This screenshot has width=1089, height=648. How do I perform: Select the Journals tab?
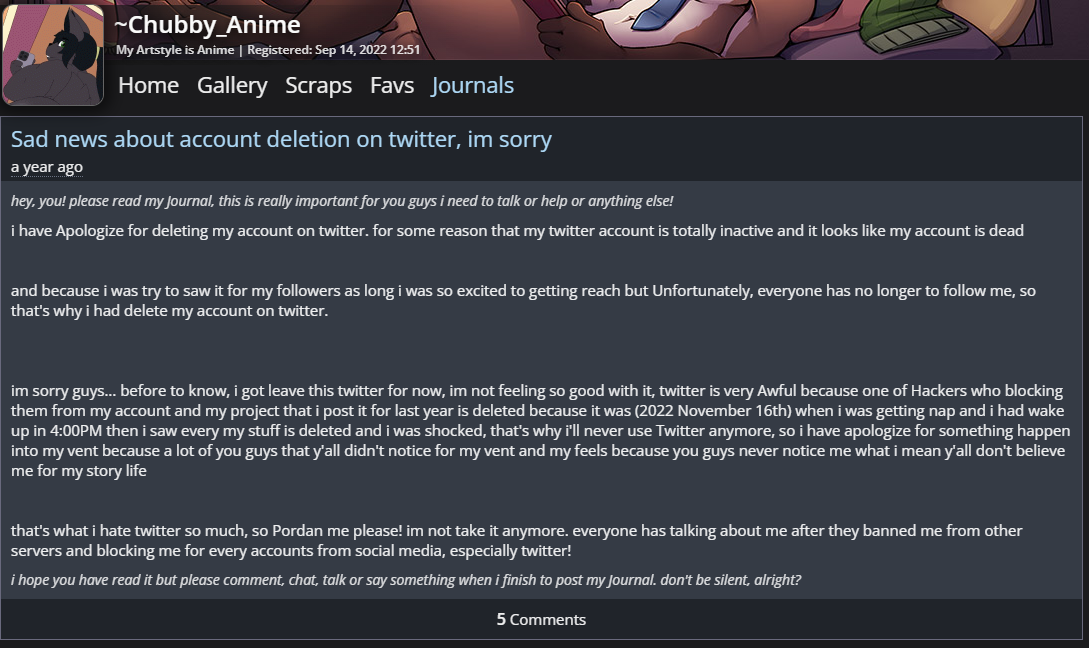[472, 86]
